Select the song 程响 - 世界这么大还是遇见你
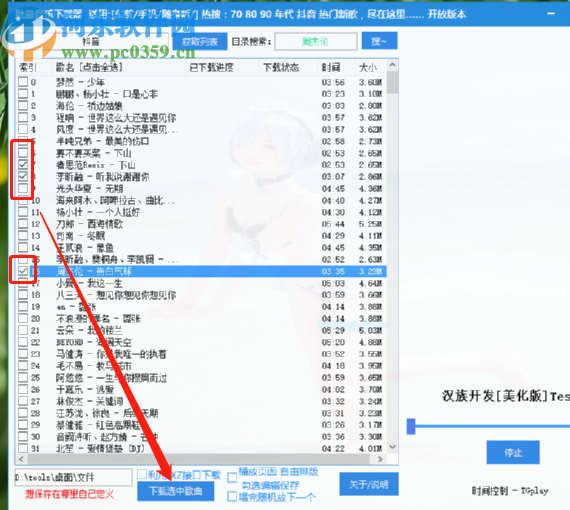 click(116, 118)
